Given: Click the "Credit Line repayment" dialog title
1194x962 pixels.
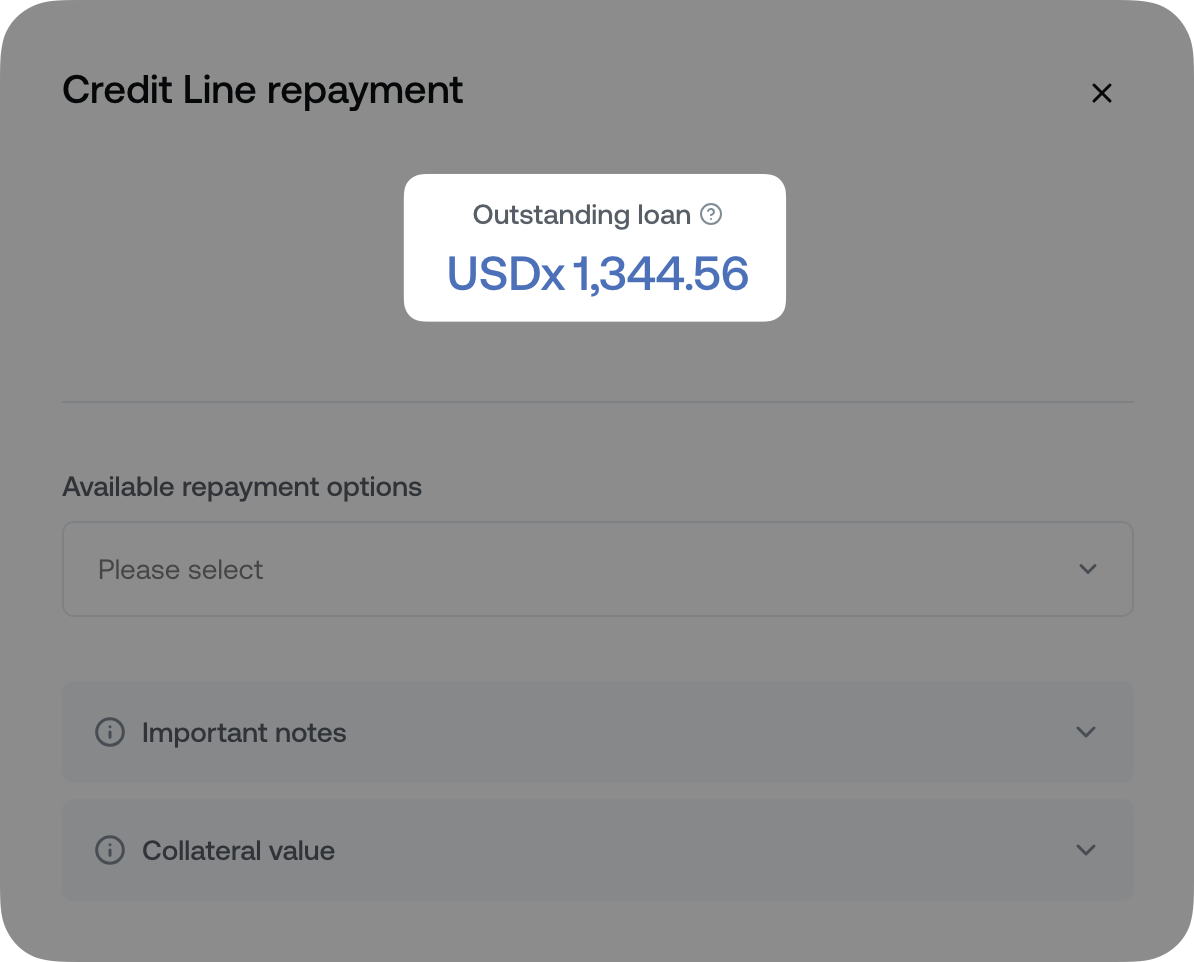Looking at the screenshot, I should coord(262,91).
